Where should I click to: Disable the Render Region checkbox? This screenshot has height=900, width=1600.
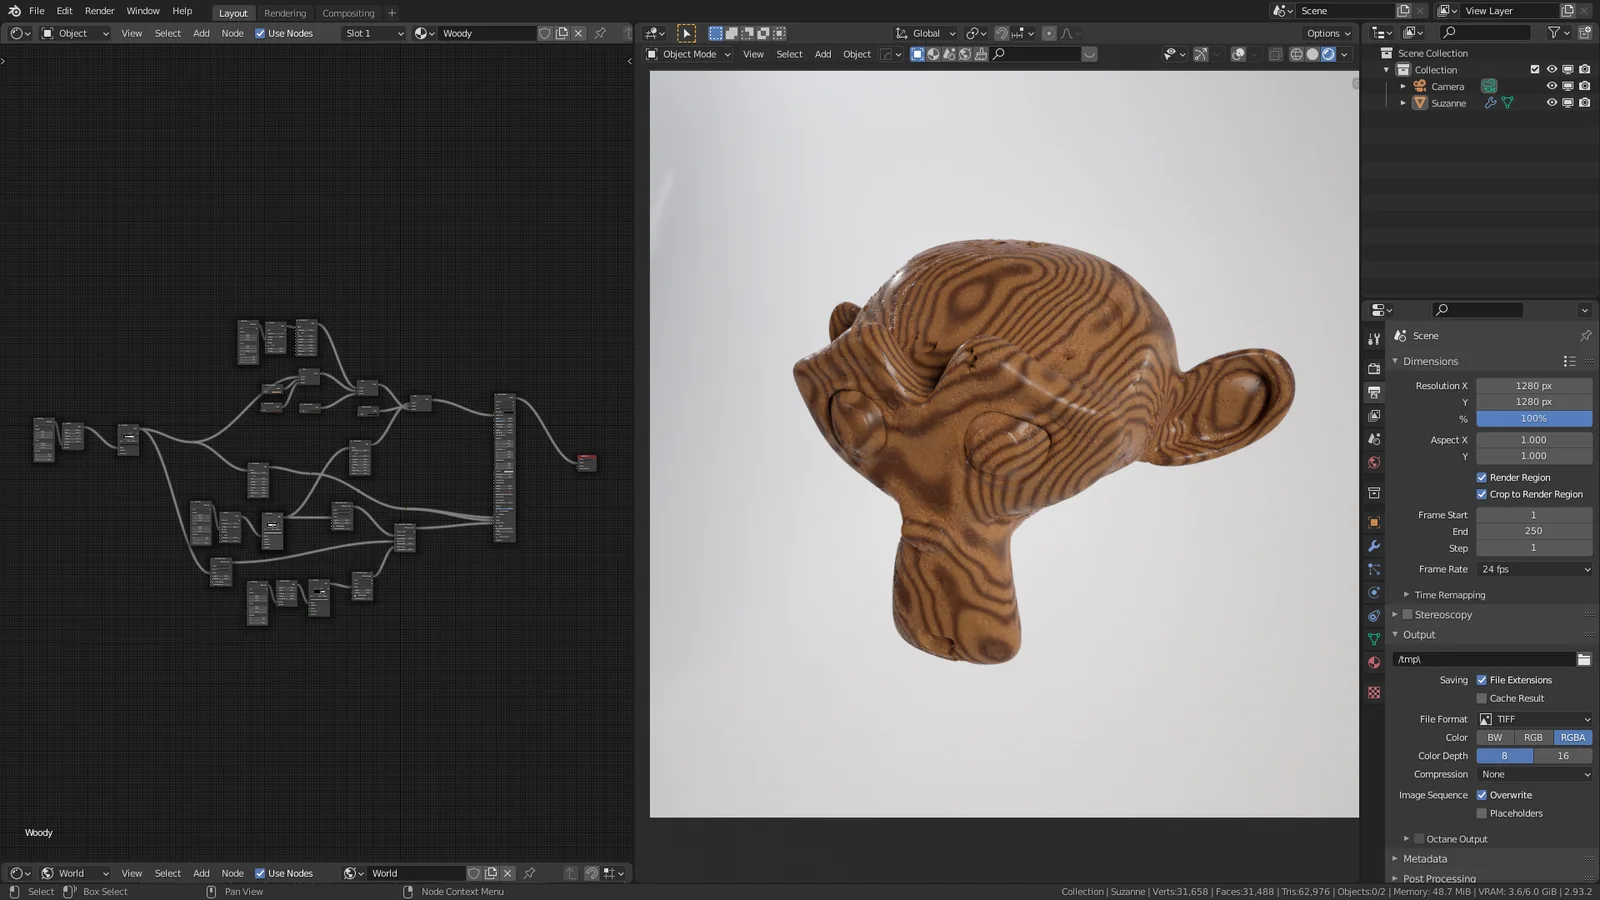[x=1482, y=478]
